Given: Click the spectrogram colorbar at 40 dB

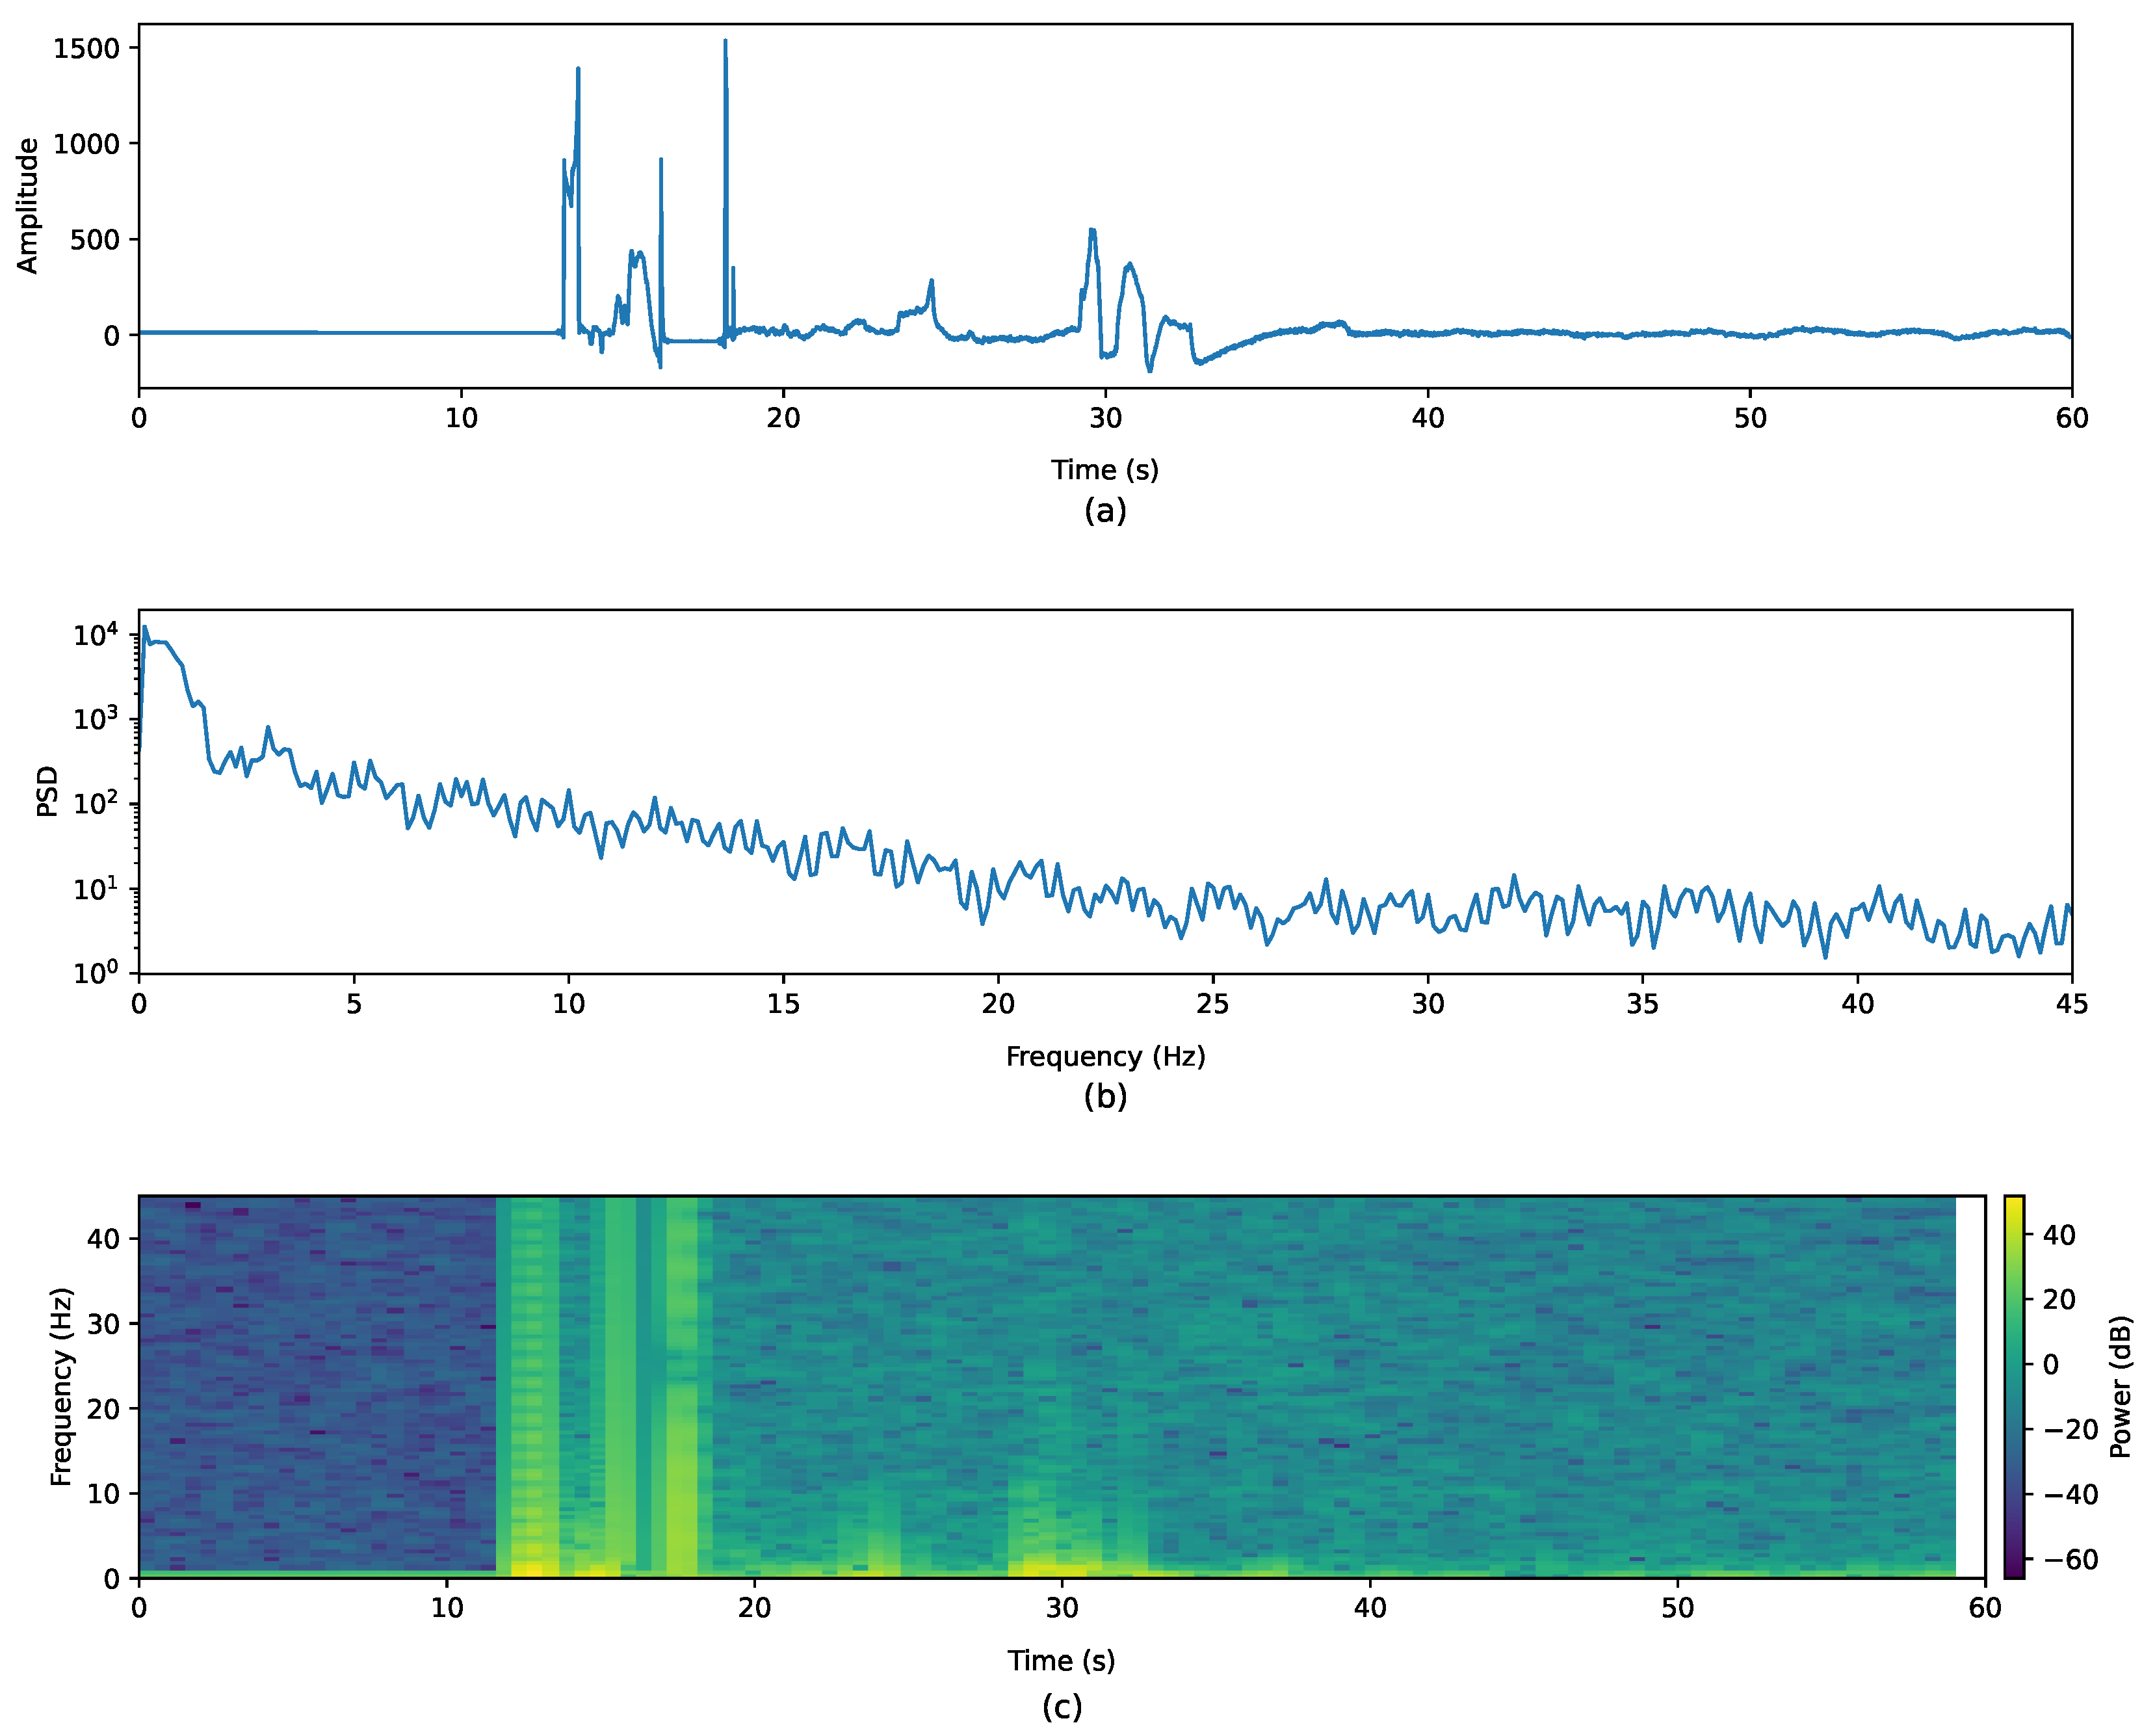Looking at the screenshot, I should (x=2014, y=1235).
